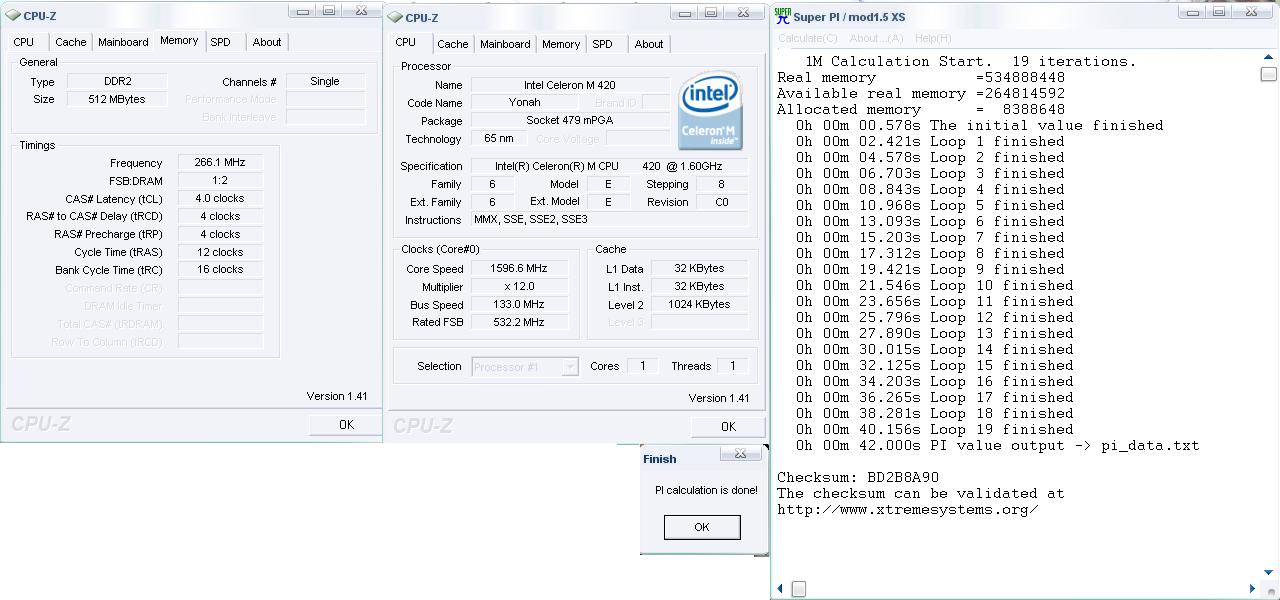Open SPD tab in left CPU-Z
Screen dimensions: 1280x600
pyautogui.click(x=221, y=42)
